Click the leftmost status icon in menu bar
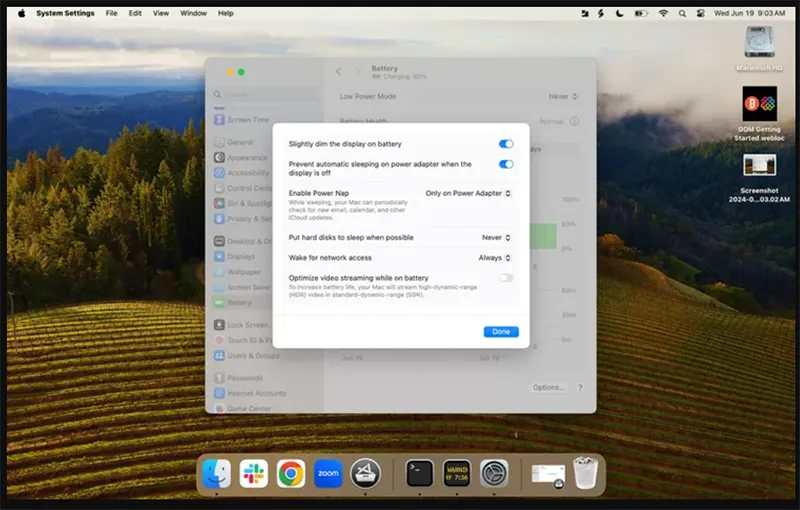Viewport: 800px width, 510px height. point(585,13)
